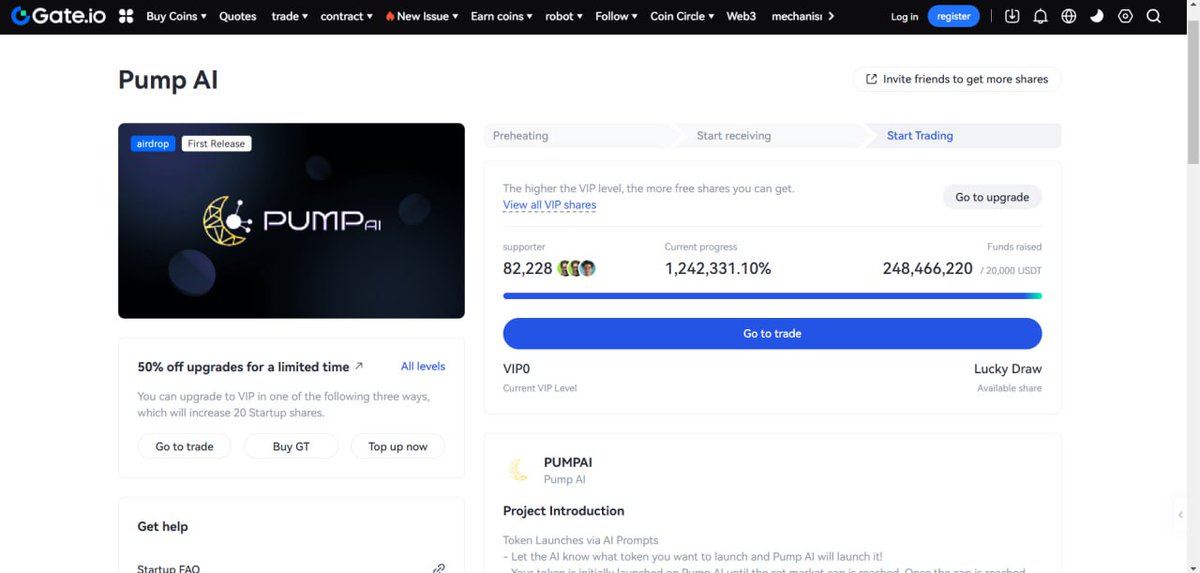
Task: Click the Gate.io logo
Action: click(x=58, y=16)
